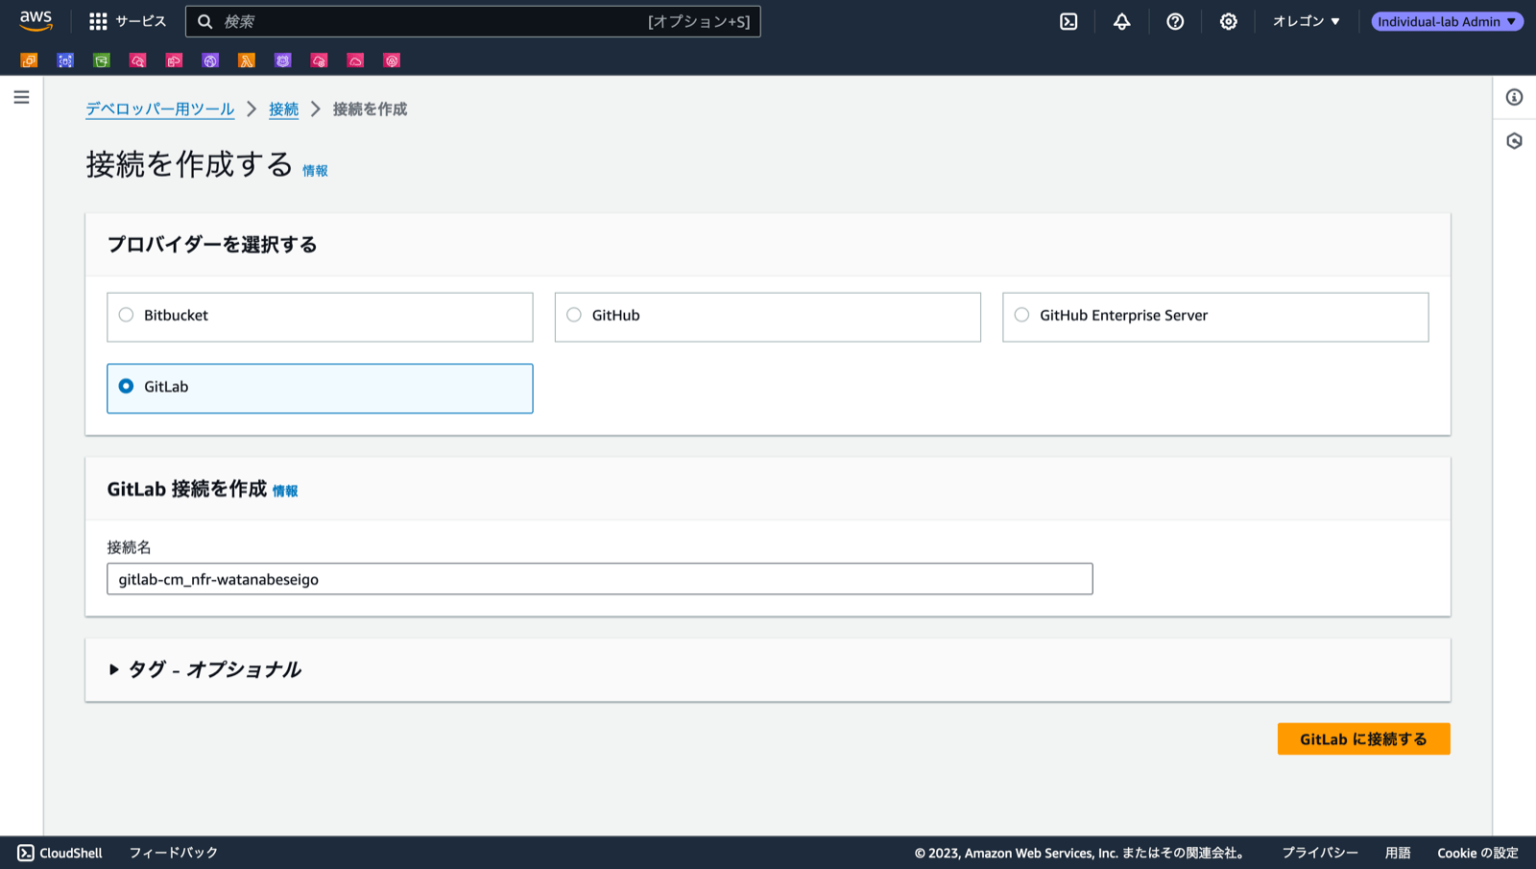Select the GitHub provider radio button
The width and height of the screenshot is (1536, 869).
point(573,314)
